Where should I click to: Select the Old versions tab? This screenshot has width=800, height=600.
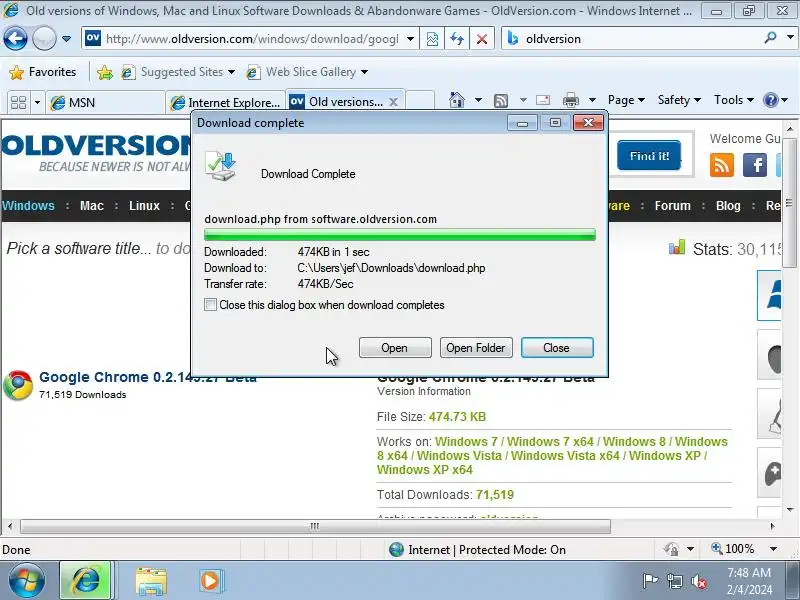point(338,102)
